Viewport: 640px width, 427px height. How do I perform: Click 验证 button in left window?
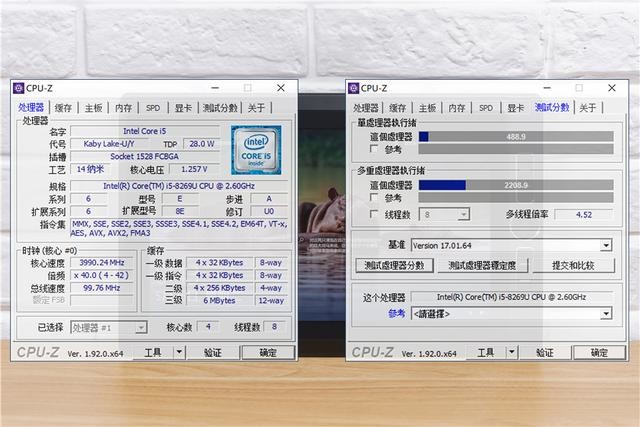pyautogui.click(x=213, y=352)
